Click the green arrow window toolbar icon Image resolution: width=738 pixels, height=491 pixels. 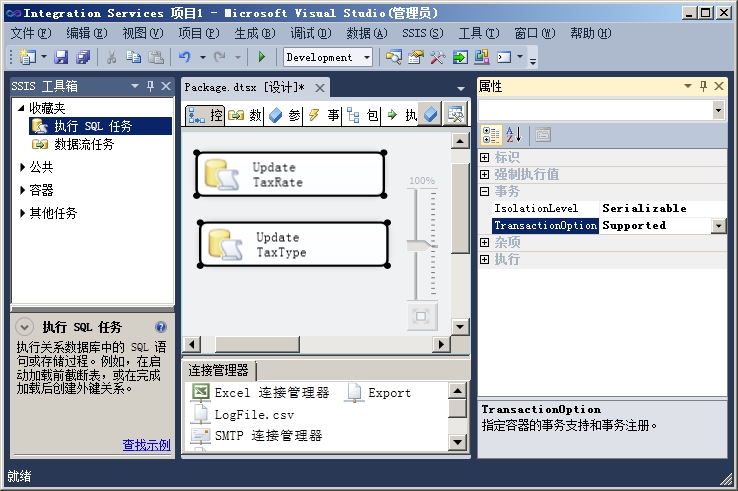tap(460, 57)
